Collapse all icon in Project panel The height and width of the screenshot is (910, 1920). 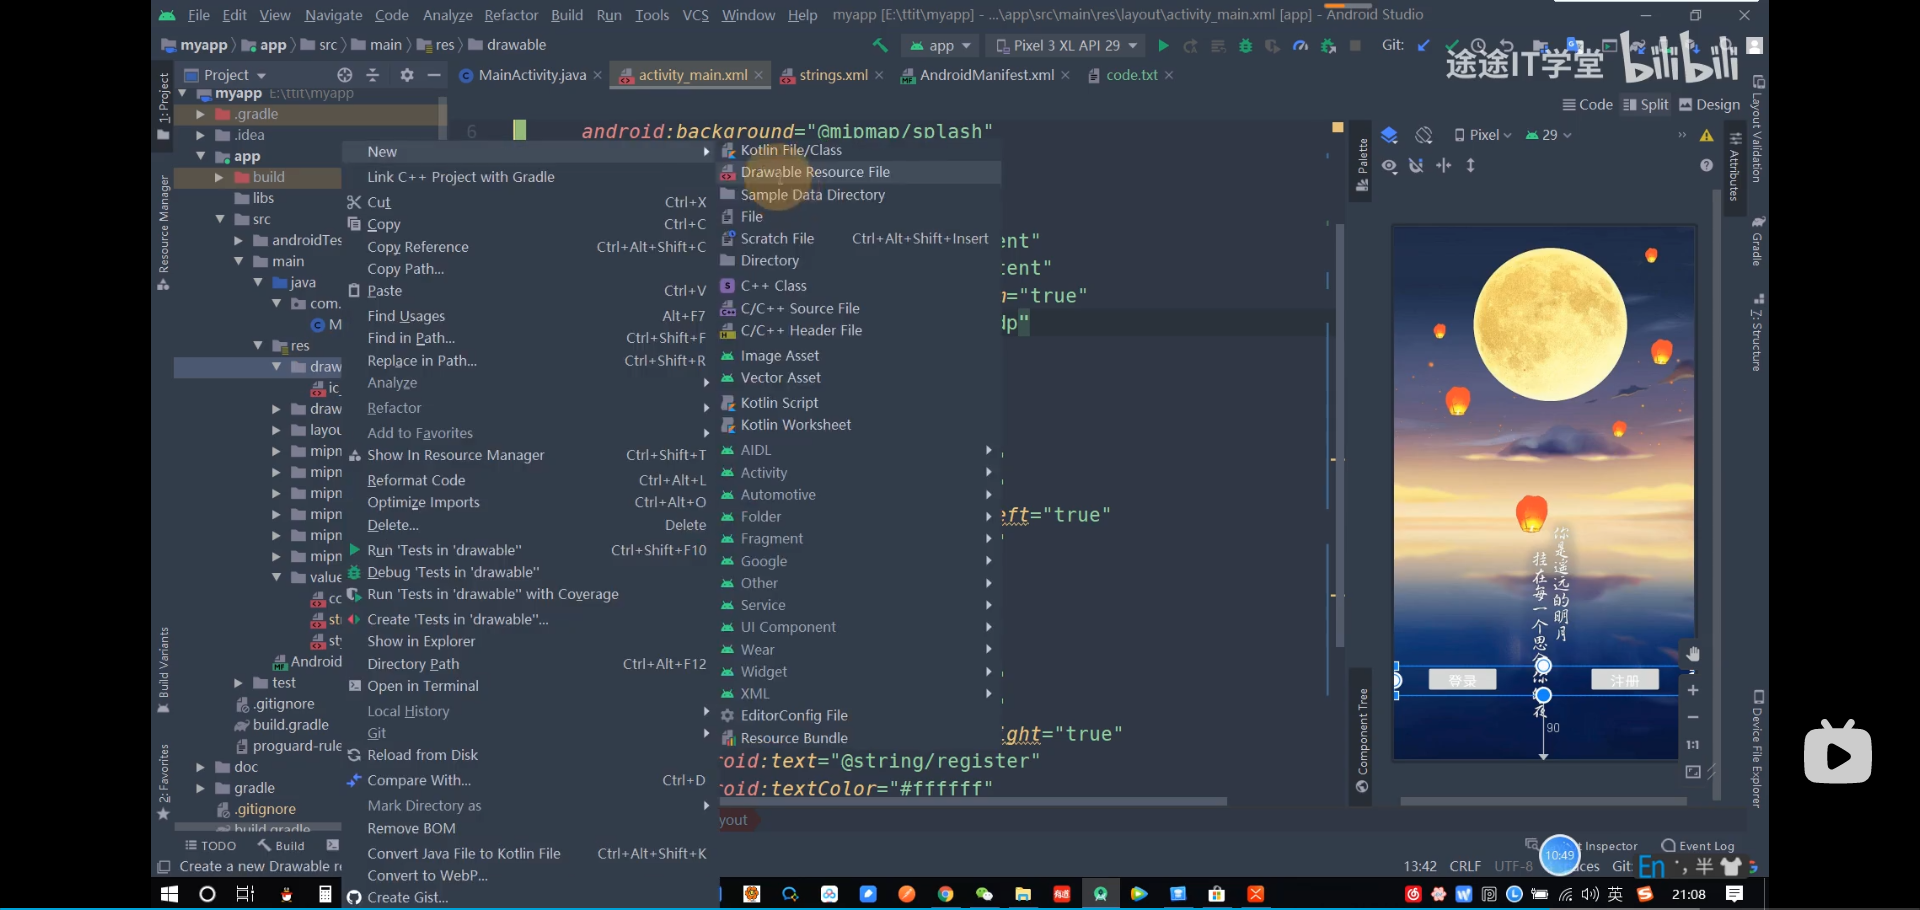point(373,75)
